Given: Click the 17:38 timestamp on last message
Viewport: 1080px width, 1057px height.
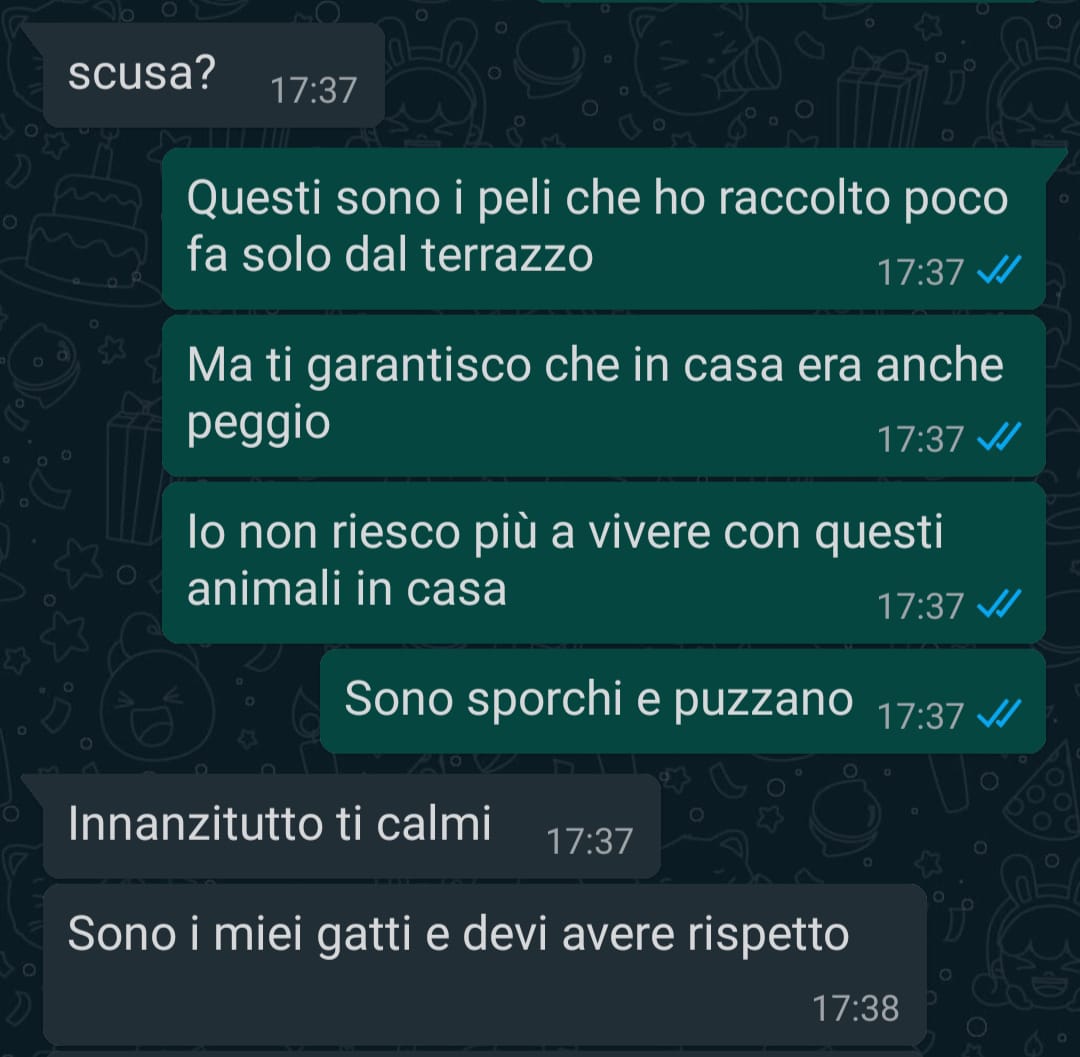Looking at the screenshot, I should click(x=855, y=1008).
